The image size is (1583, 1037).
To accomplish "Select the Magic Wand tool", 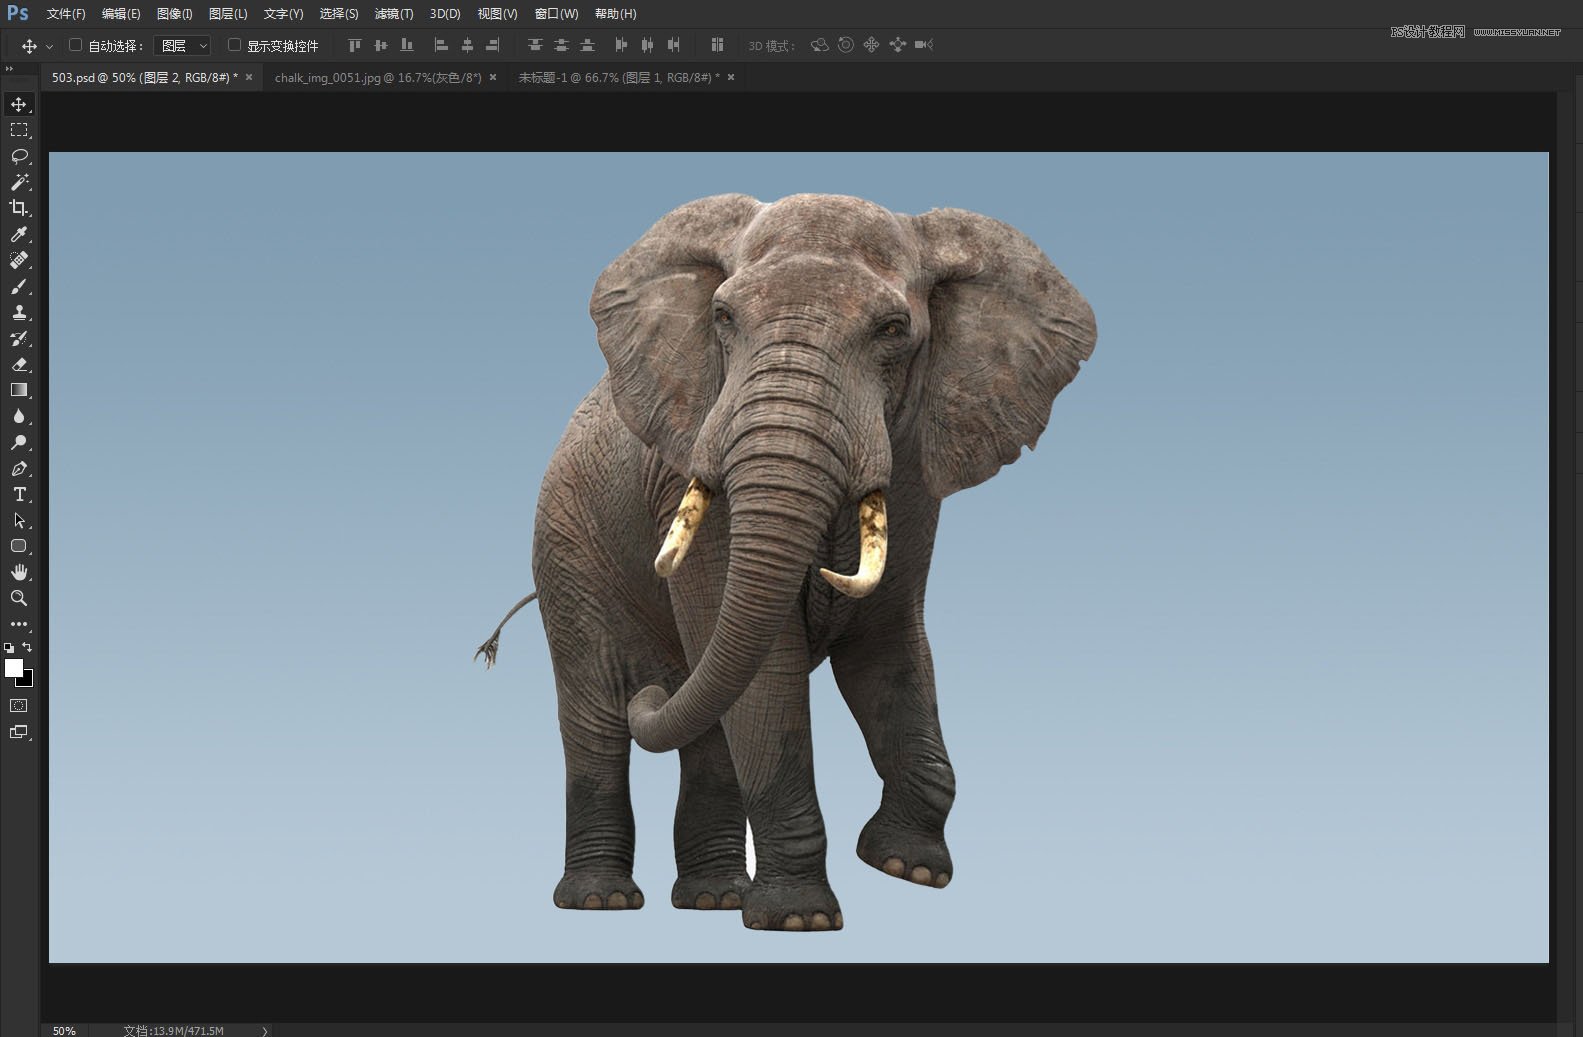I will pos(19,182).
